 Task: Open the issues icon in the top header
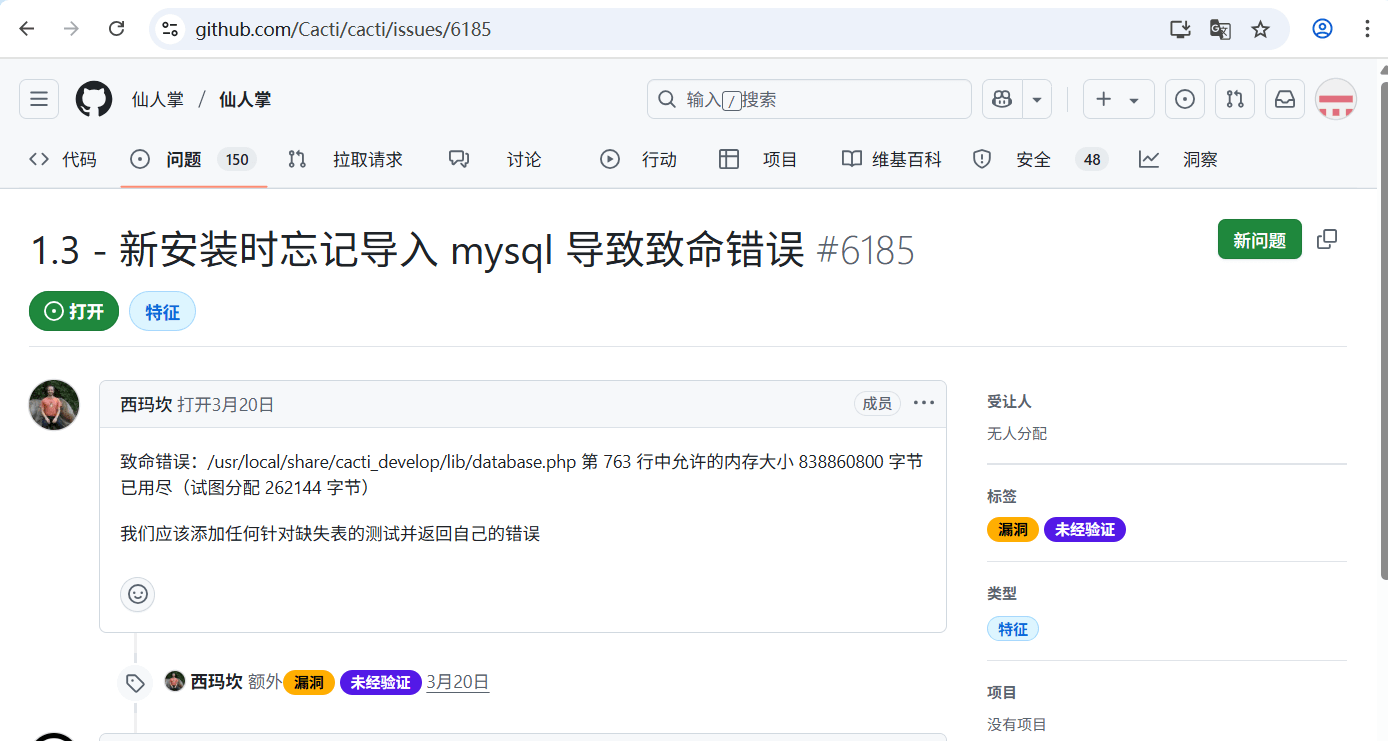(x=1185, y=99)
